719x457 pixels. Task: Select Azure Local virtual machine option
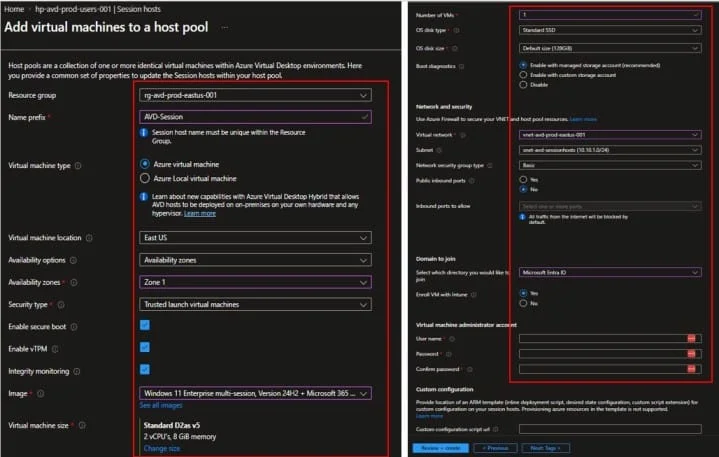[x=145, y=178]
